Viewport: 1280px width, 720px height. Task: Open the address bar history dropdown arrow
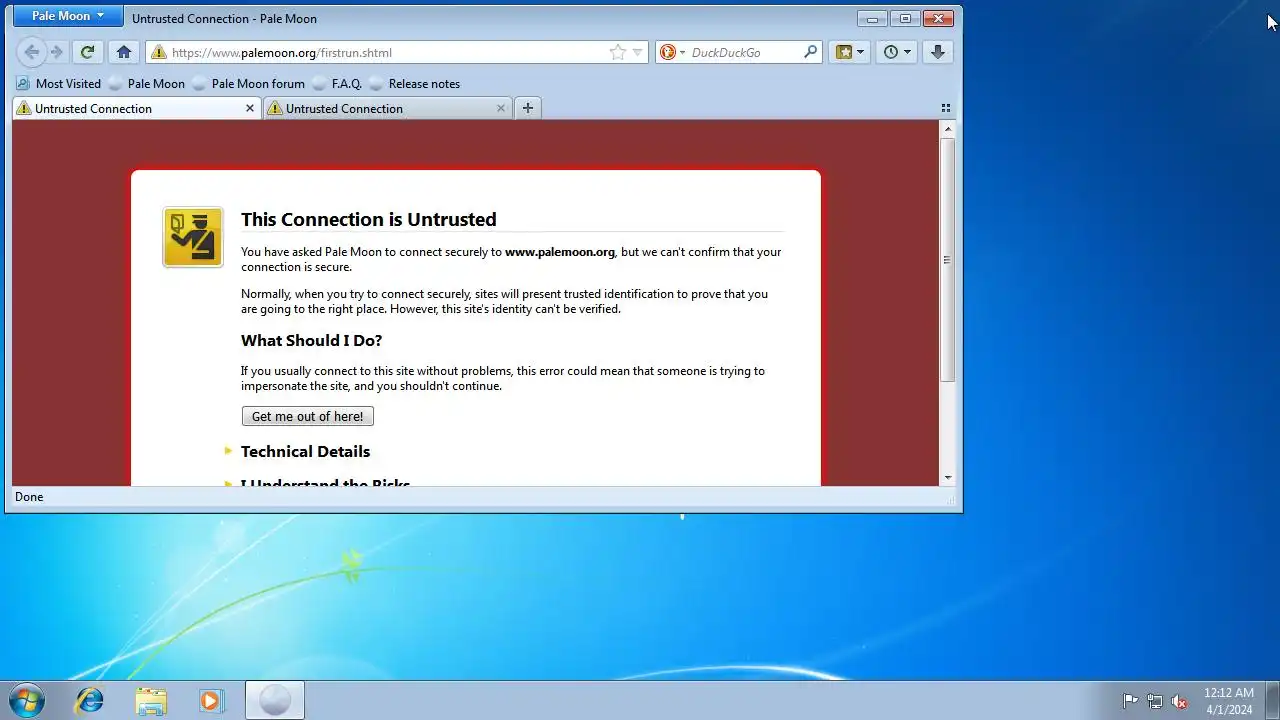(x=637, y=52)
